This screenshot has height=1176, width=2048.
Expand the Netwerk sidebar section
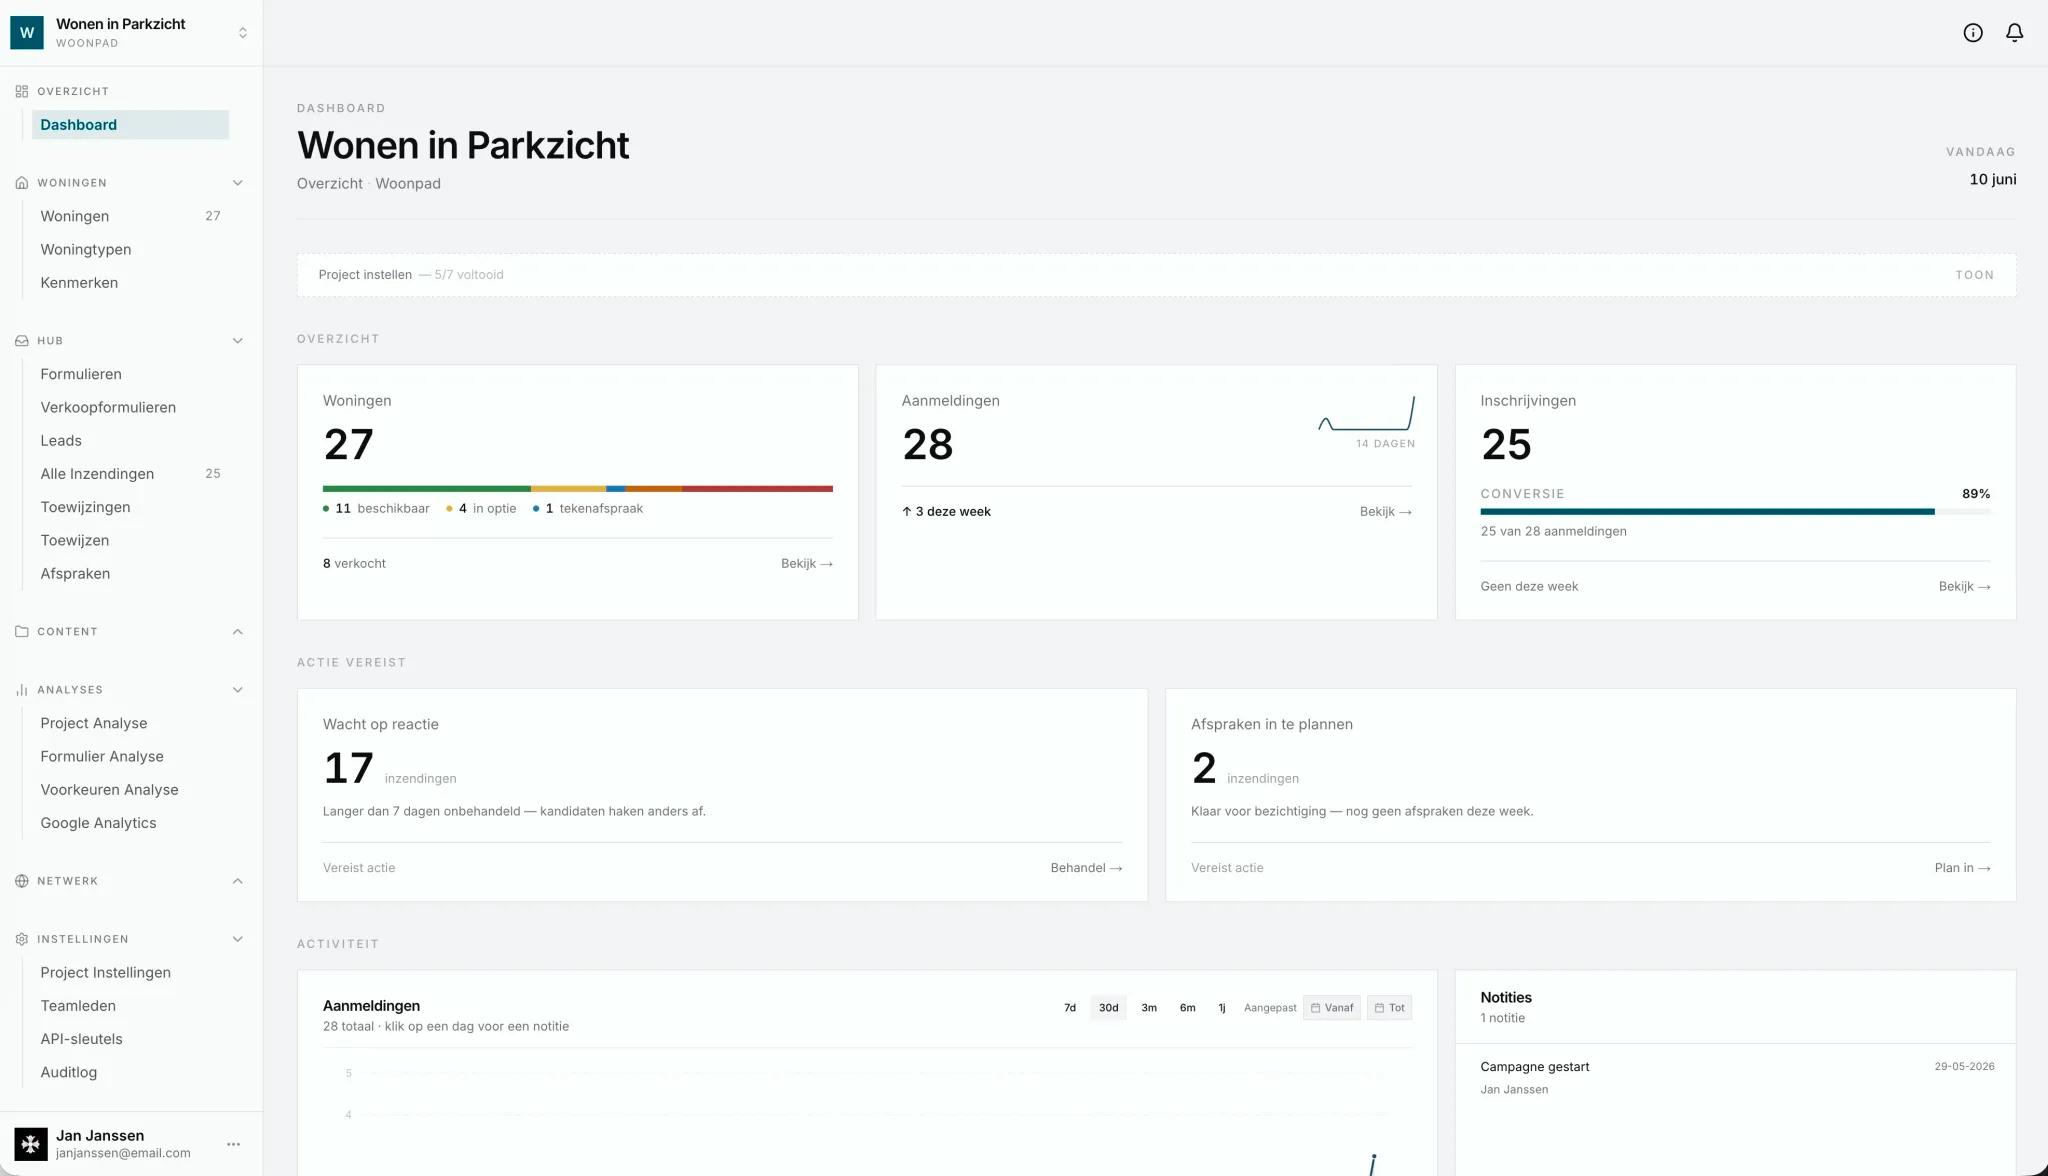(238, 881)
